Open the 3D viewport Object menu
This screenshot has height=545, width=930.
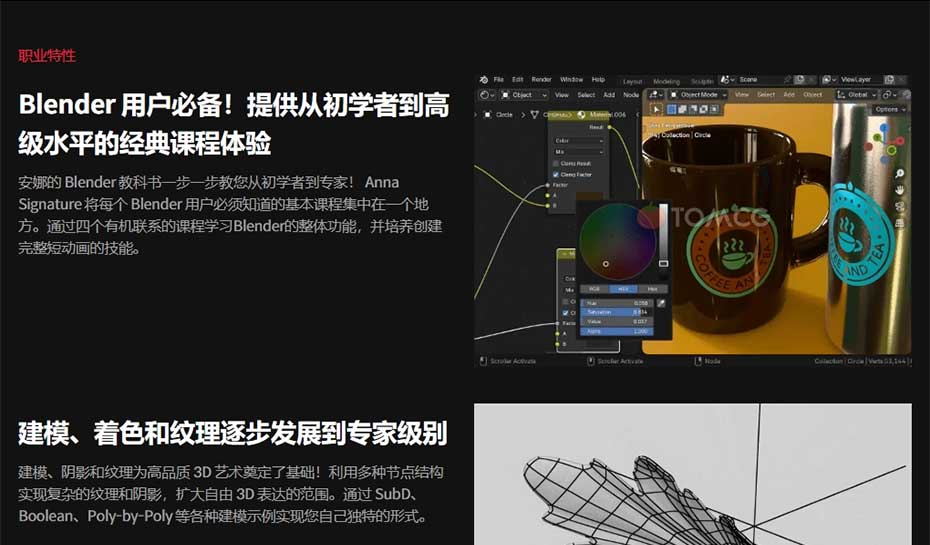click(813, 95)
